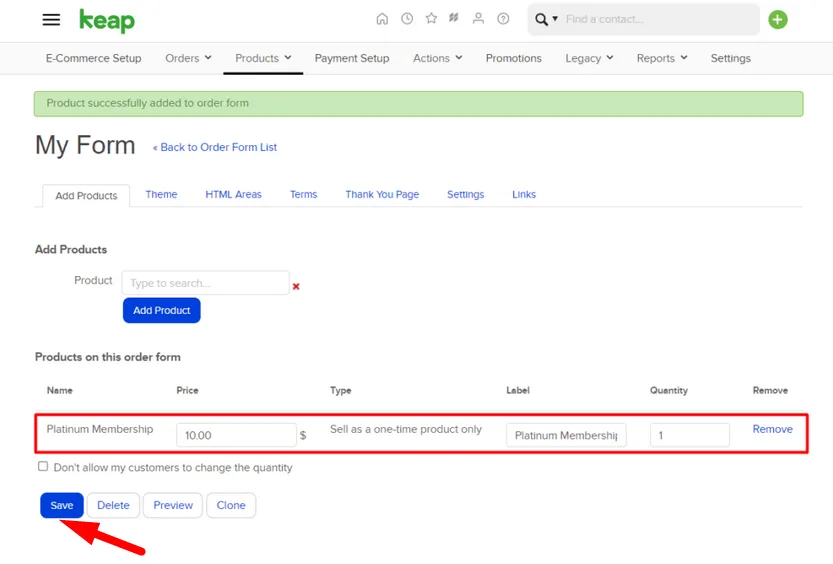The height and width of the screenshot is (564, 833).
Task: Go to the home icon
Action: [382, 19]
